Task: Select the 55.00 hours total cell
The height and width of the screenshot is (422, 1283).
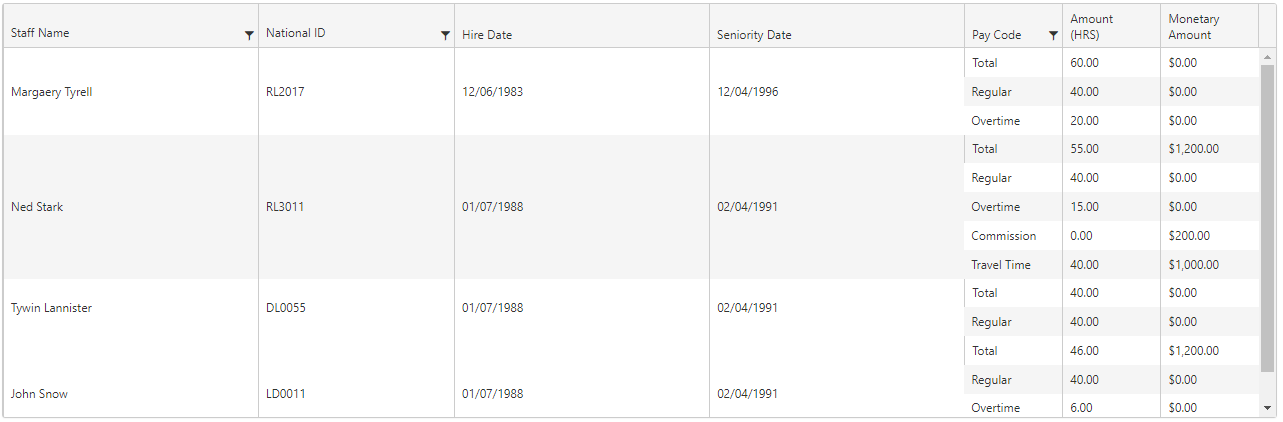Action: (1084, 149)
